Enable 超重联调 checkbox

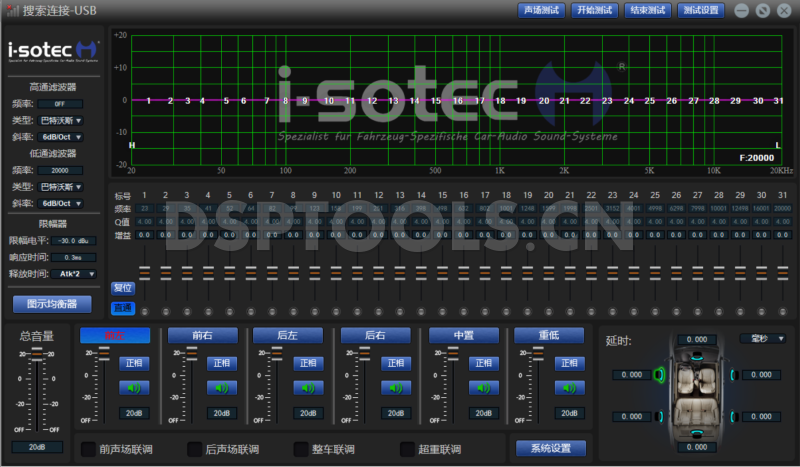(407, 449)
